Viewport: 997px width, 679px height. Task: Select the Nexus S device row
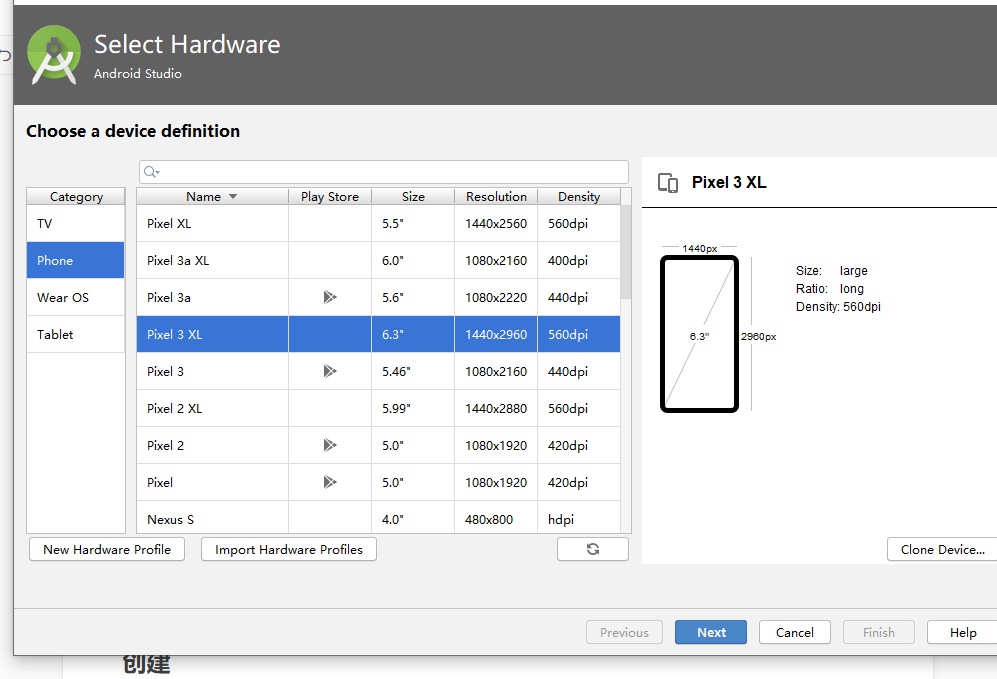[378, 519]
